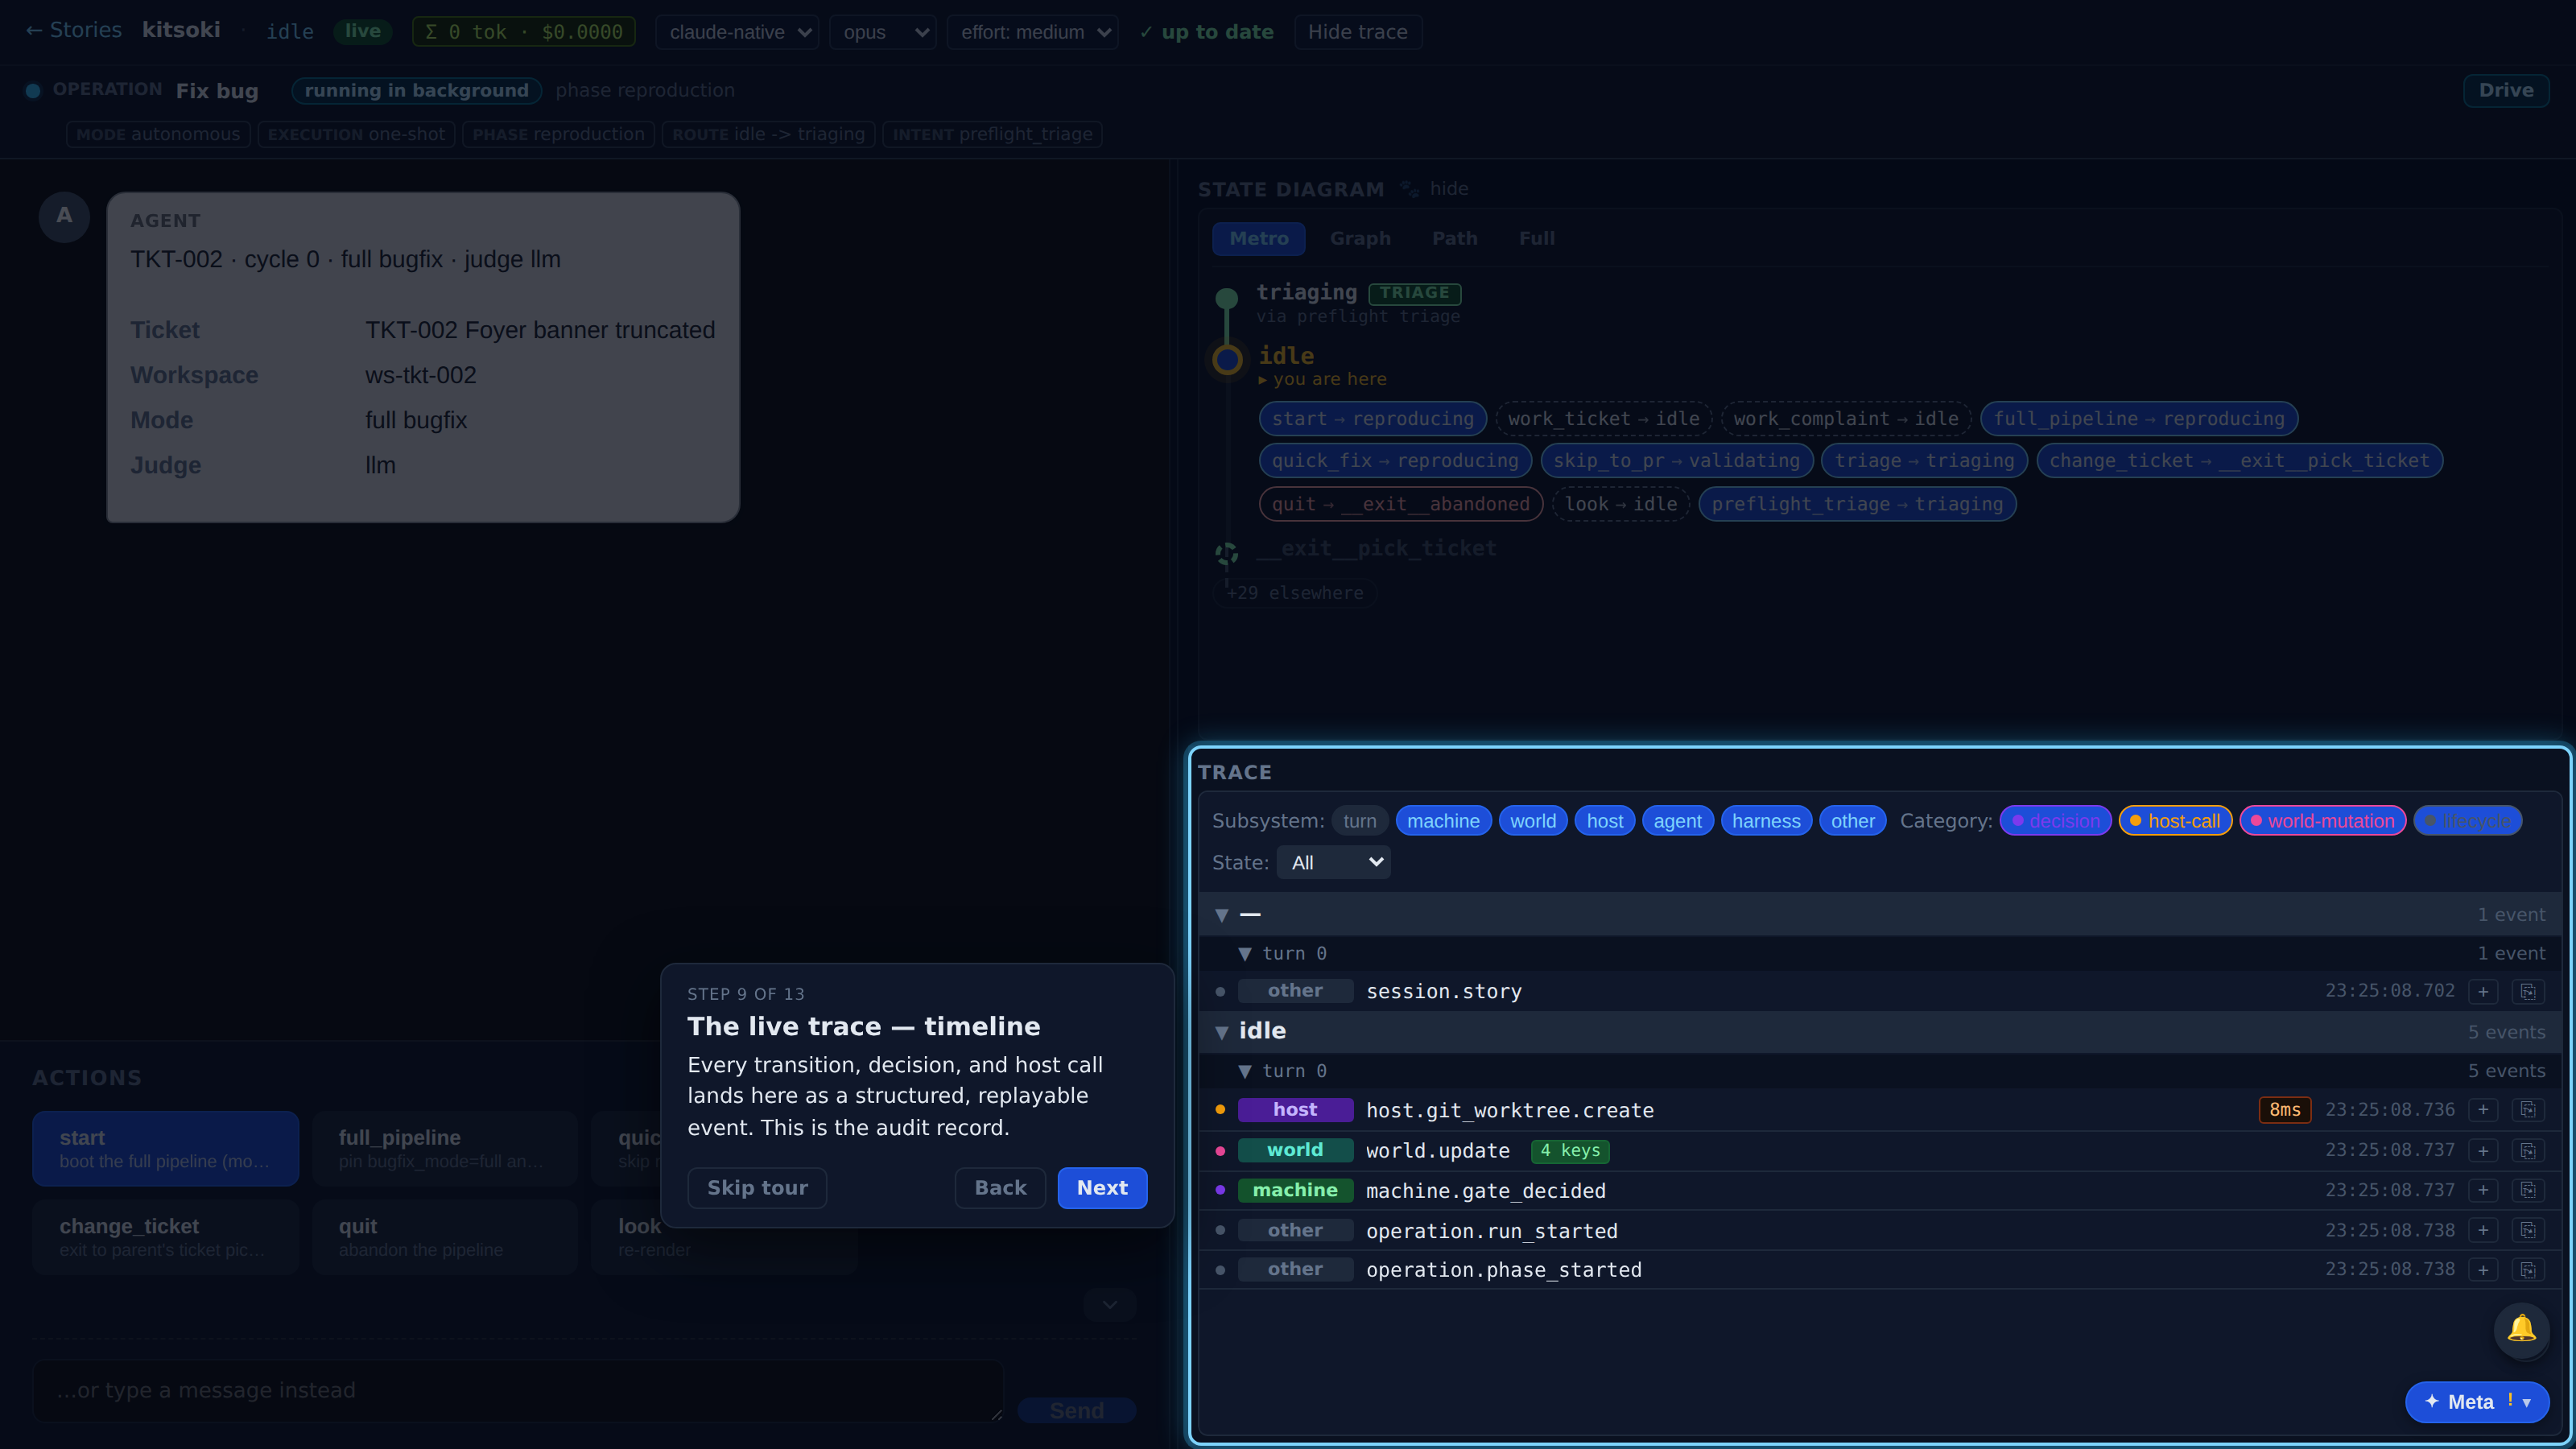2576x1449 pixels.
Task: Toggle the machine subsystem filter
Action: [x=1443, y=821]
